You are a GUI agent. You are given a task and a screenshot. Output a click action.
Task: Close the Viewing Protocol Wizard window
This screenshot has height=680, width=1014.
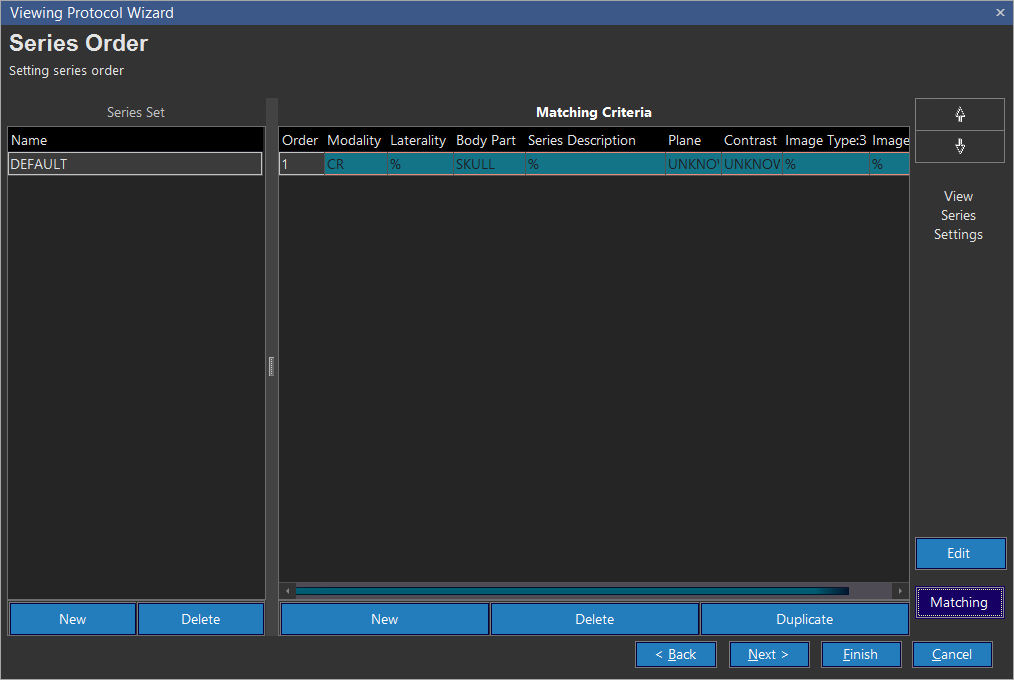pyautogui.click(x=1000, y=13)
